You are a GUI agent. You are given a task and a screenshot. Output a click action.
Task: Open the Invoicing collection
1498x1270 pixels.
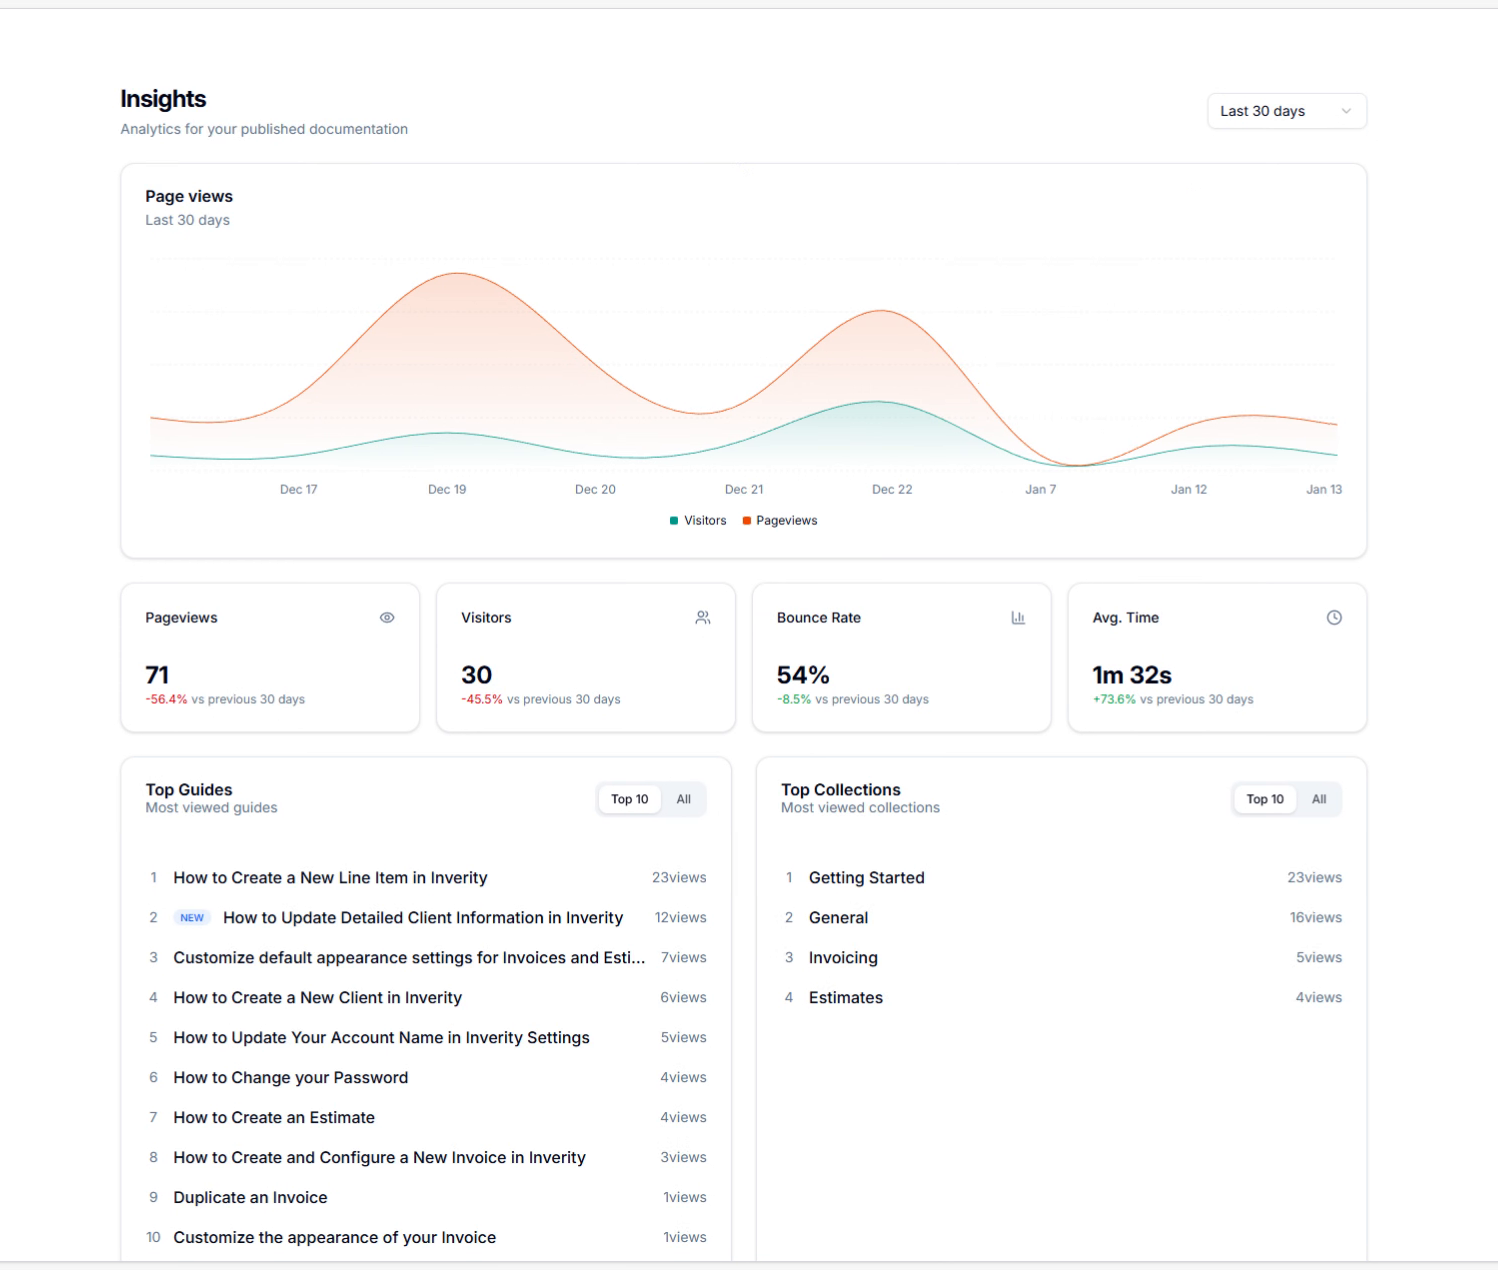tap(843, 958)
